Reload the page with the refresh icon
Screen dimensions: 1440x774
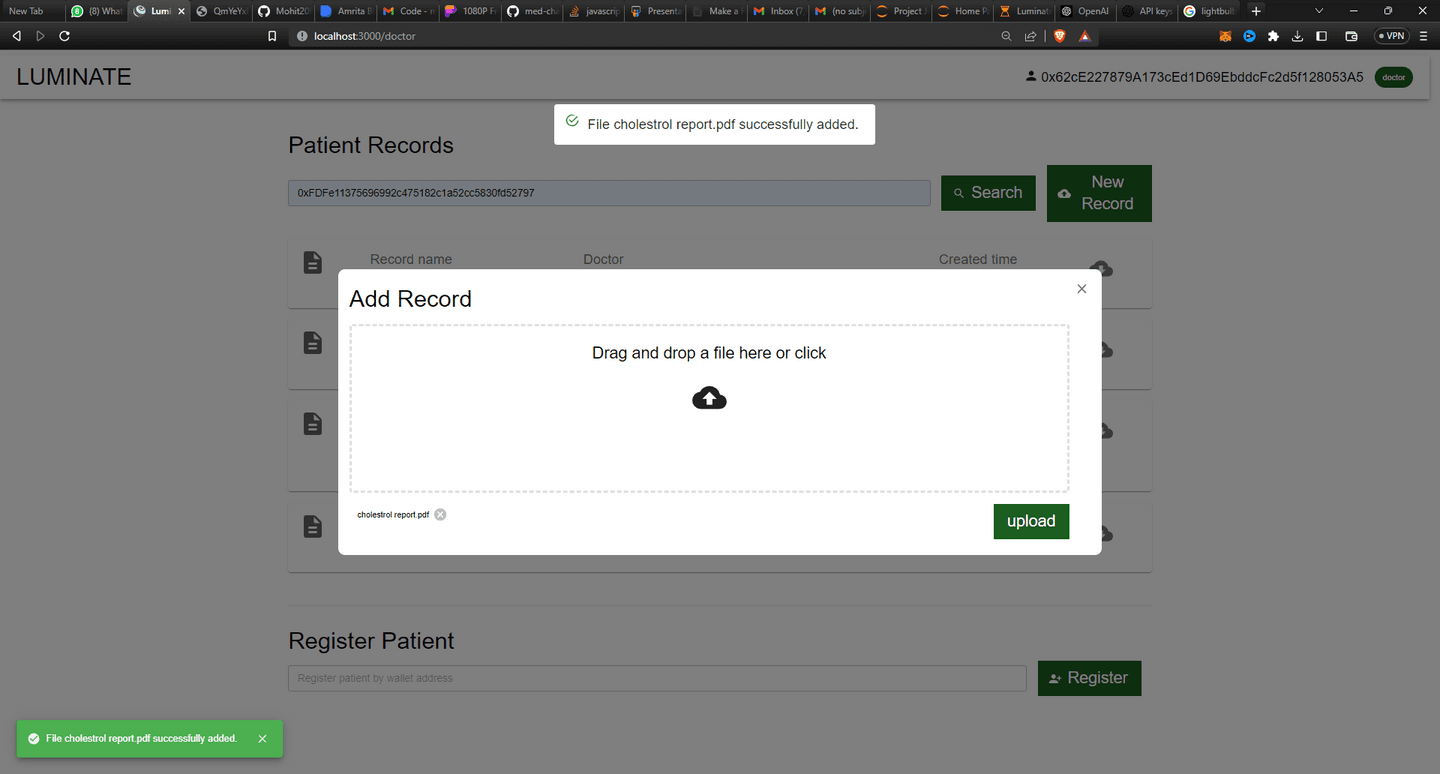[x=65, y=36]
